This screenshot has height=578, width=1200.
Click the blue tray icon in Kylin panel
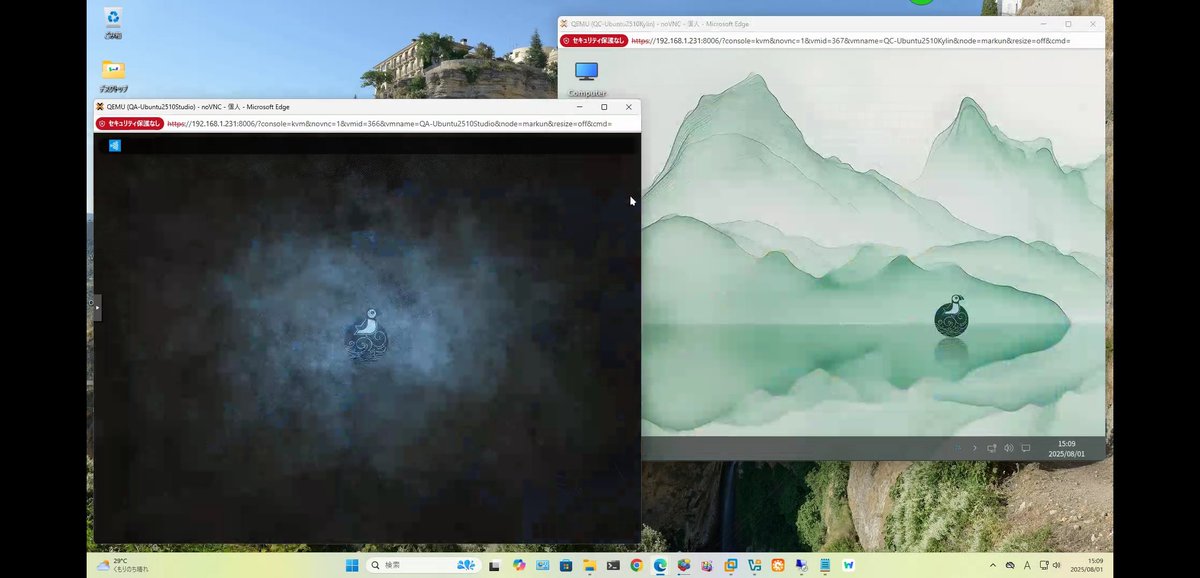click(958, 447)
